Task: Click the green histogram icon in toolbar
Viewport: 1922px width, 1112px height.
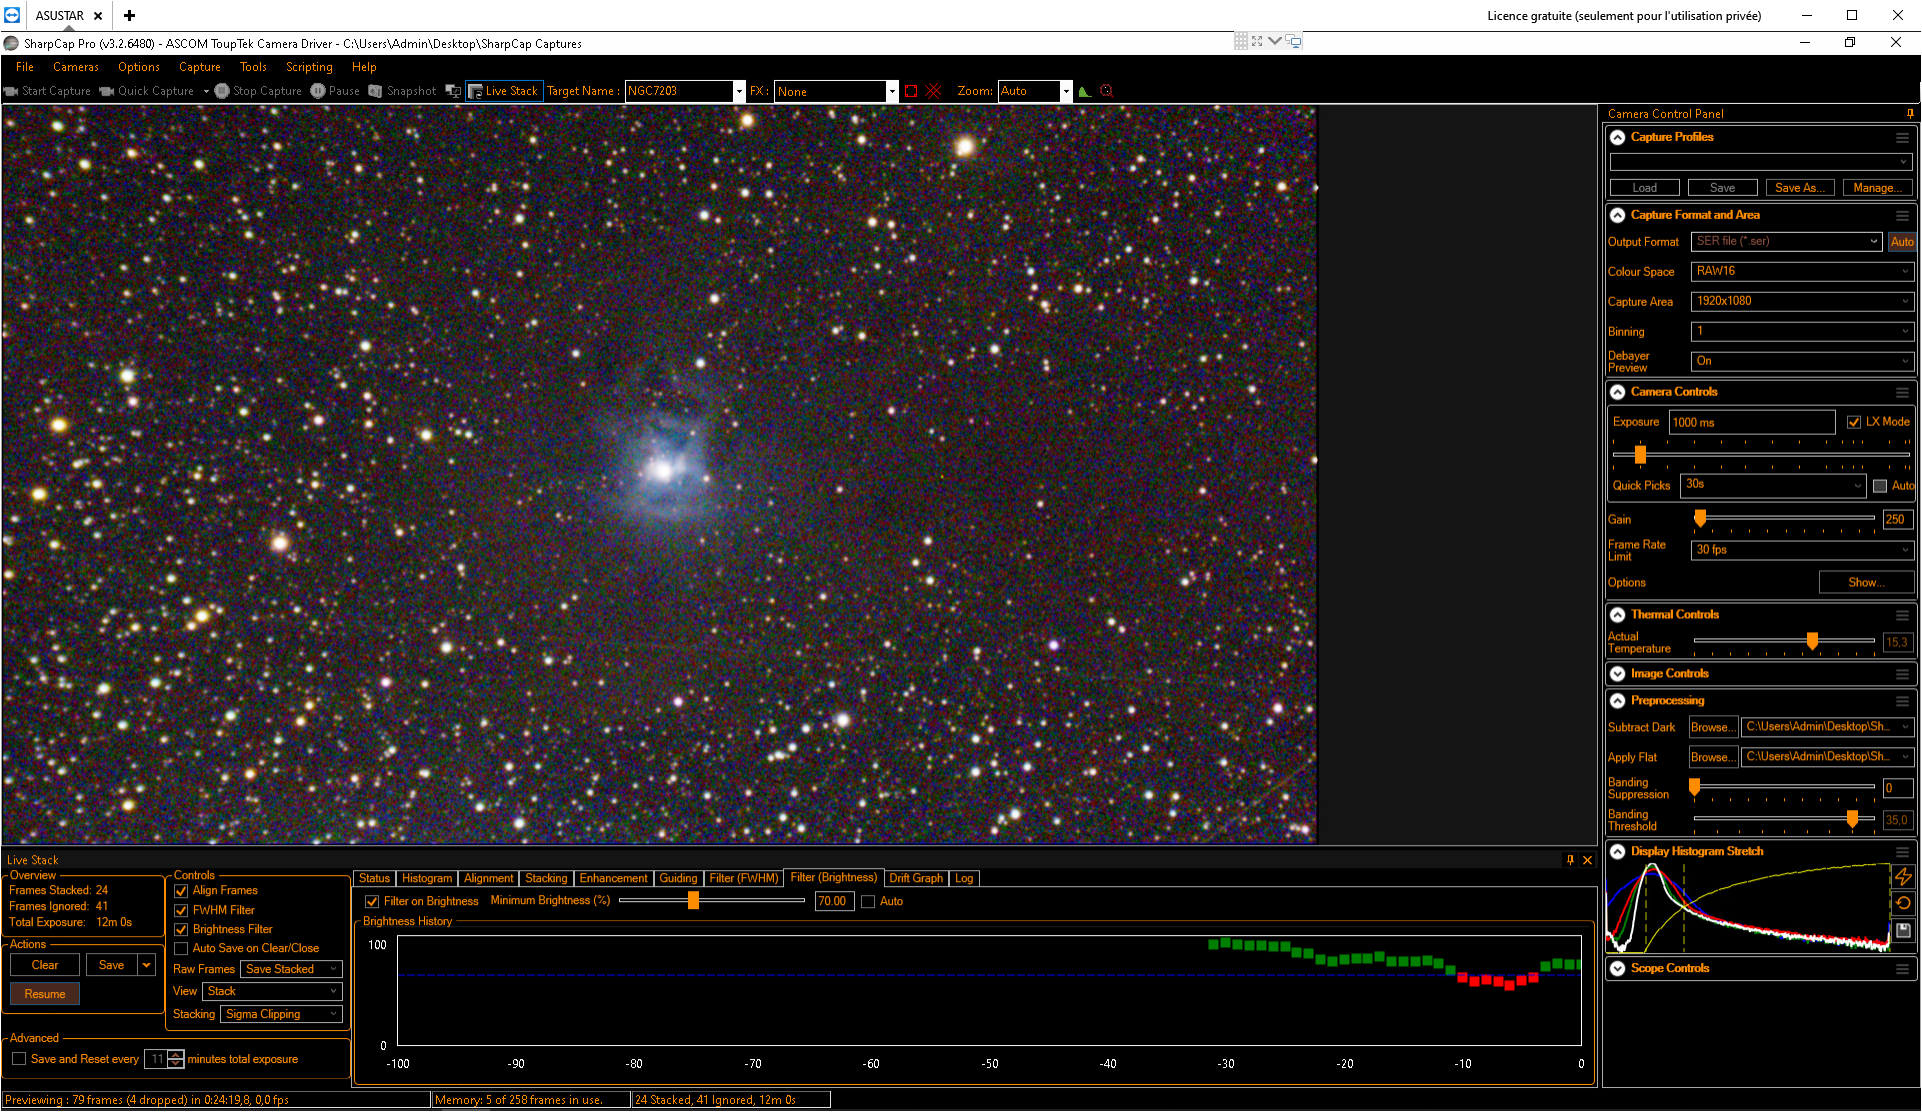Action: tap(1084, 91)
